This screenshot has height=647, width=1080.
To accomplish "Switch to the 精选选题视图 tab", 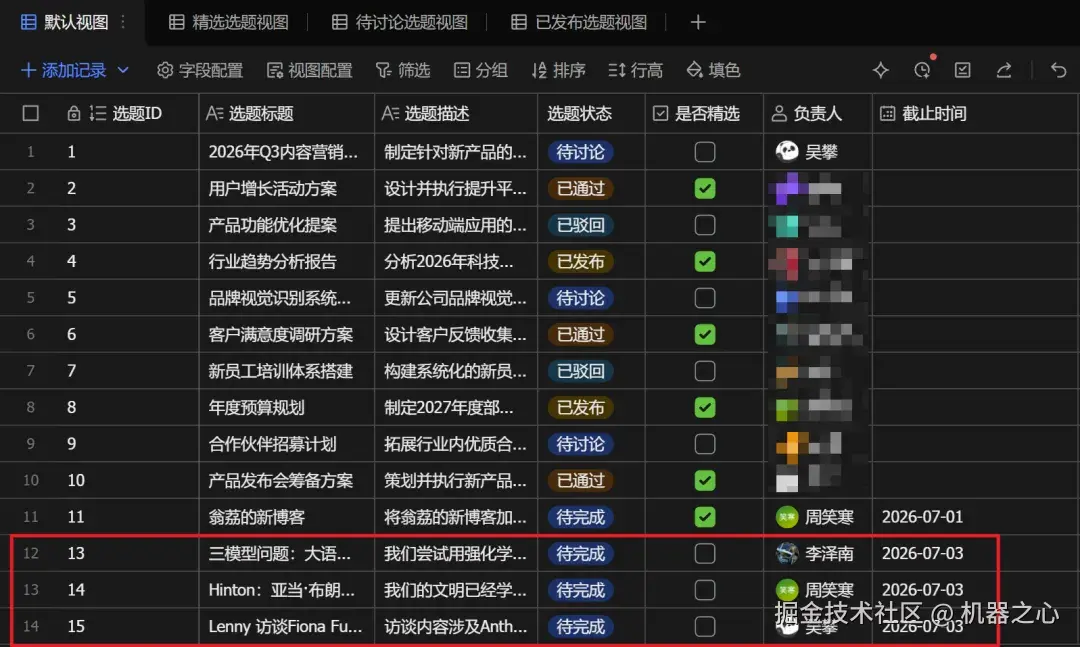I will coord(229,22).
